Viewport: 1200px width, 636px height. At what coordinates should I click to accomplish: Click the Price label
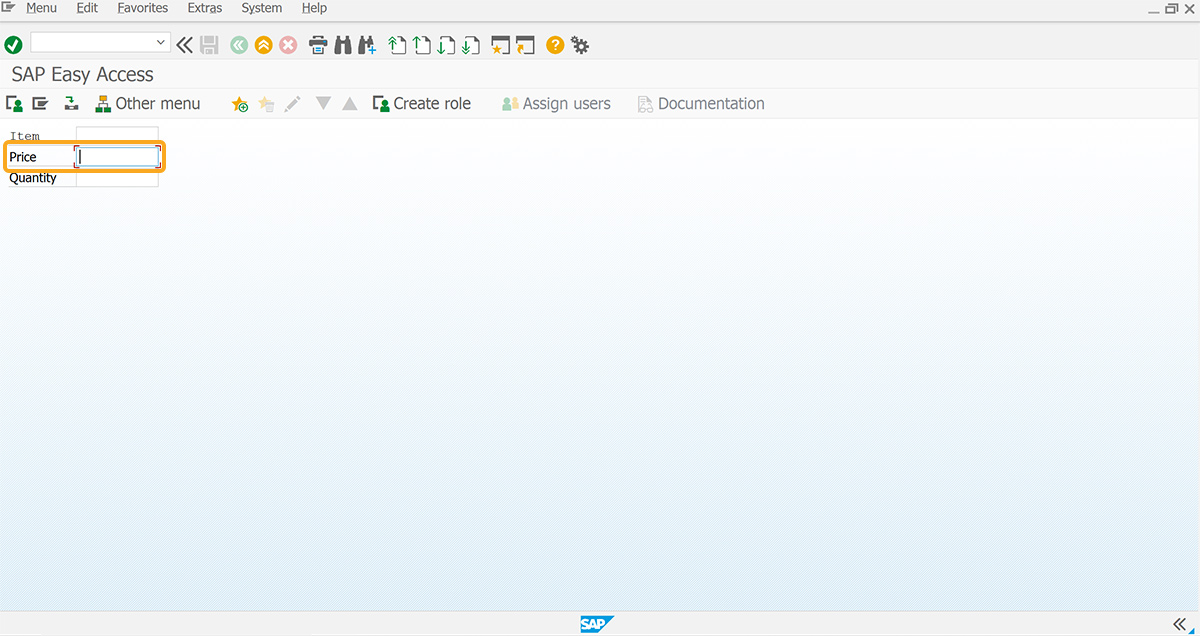(x=23, y=157)
